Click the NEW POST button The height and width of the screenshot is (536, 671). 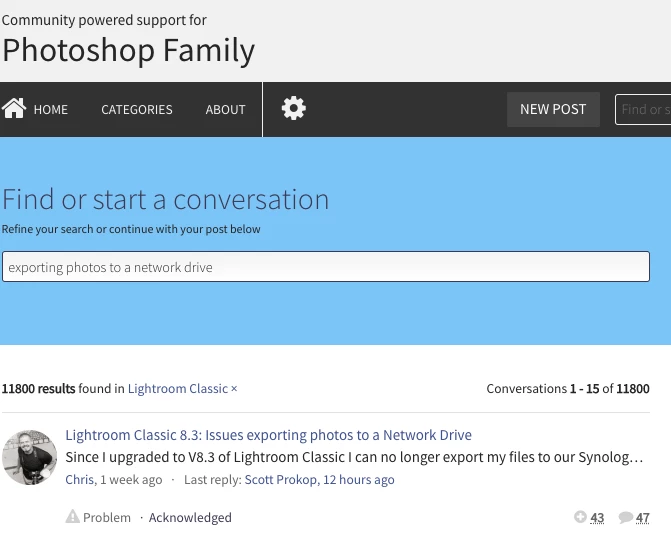pos(553,110)
